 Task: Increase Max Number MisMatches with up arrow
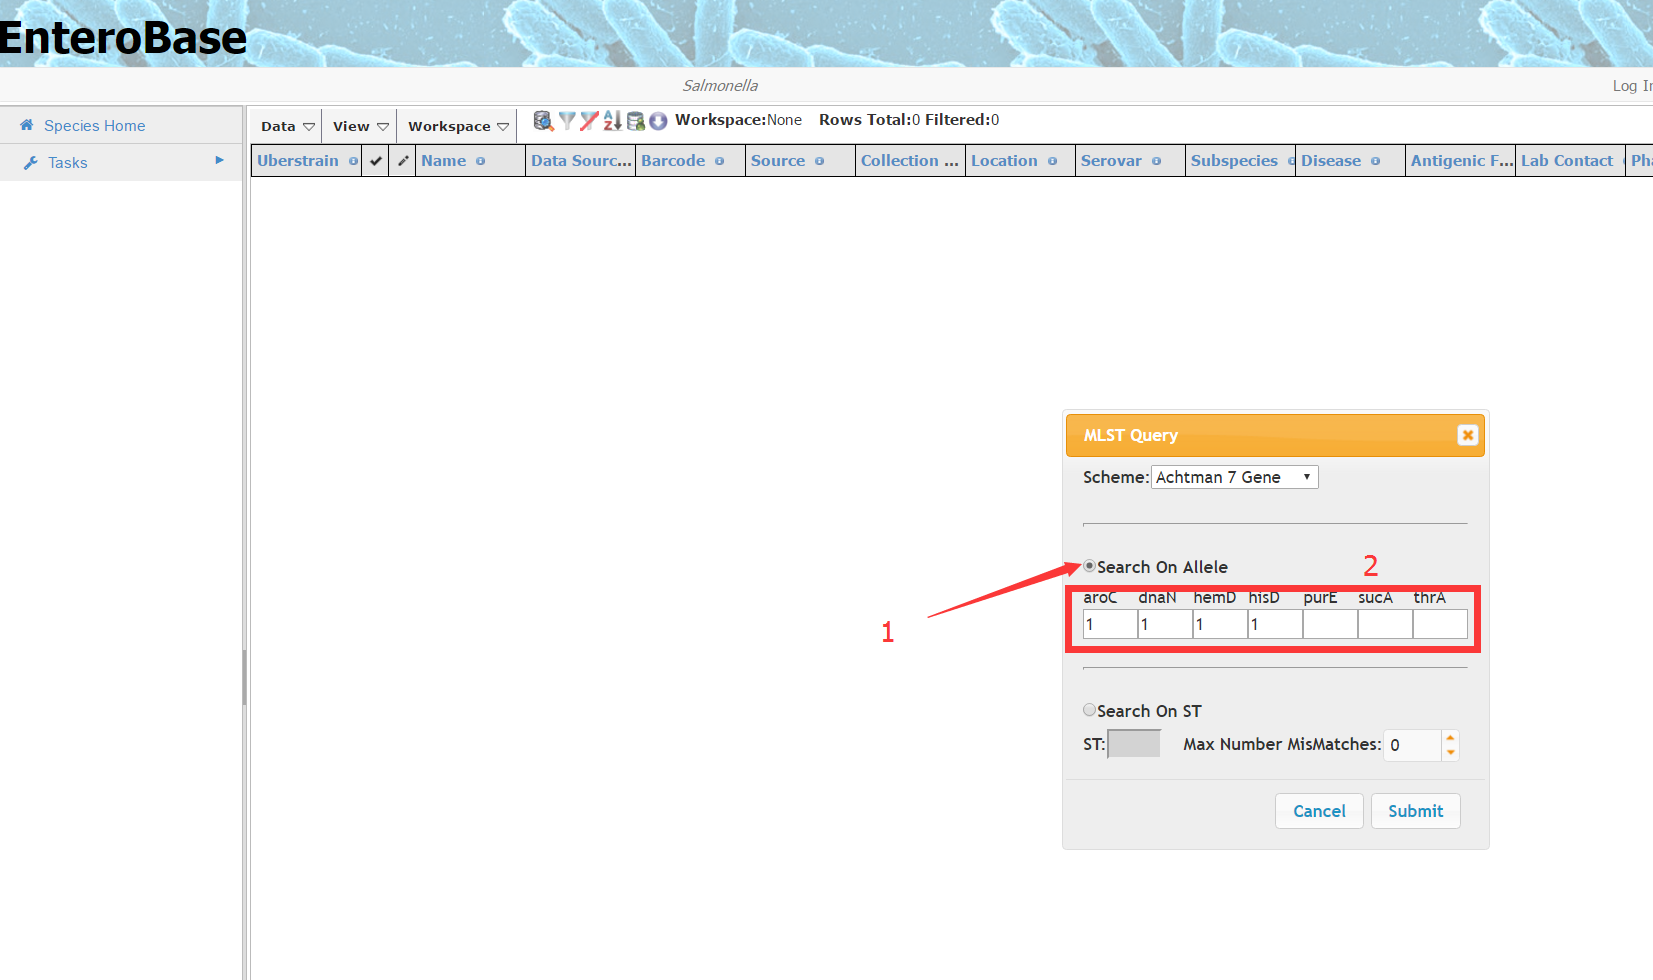(x=1450, y=738)
